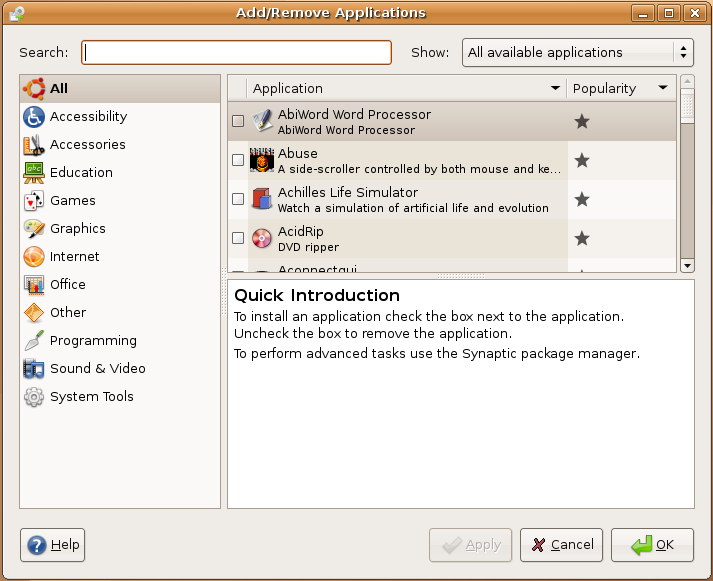Click the Cancel button
The image size is (713, 581).
[561, 545]
